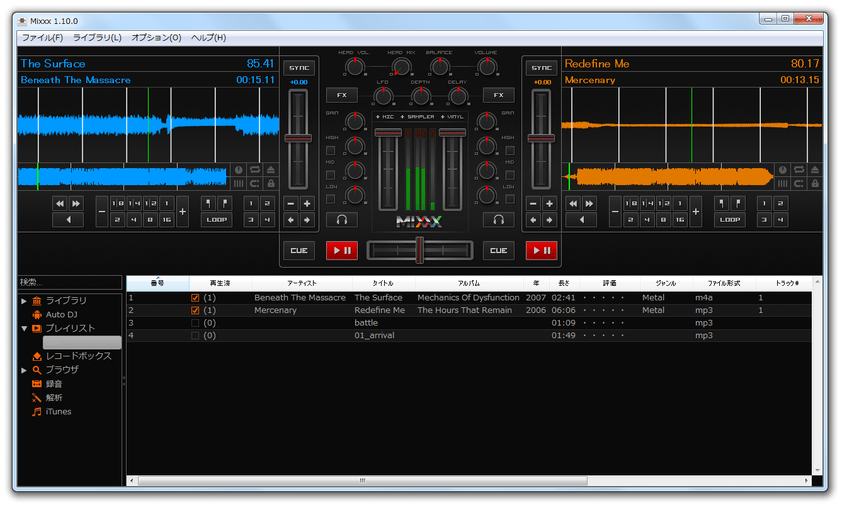The height and width of the screenshot is (505, 842).
Task: Toggle right channel HIGH kill box
Action: (x=510, y=150)
